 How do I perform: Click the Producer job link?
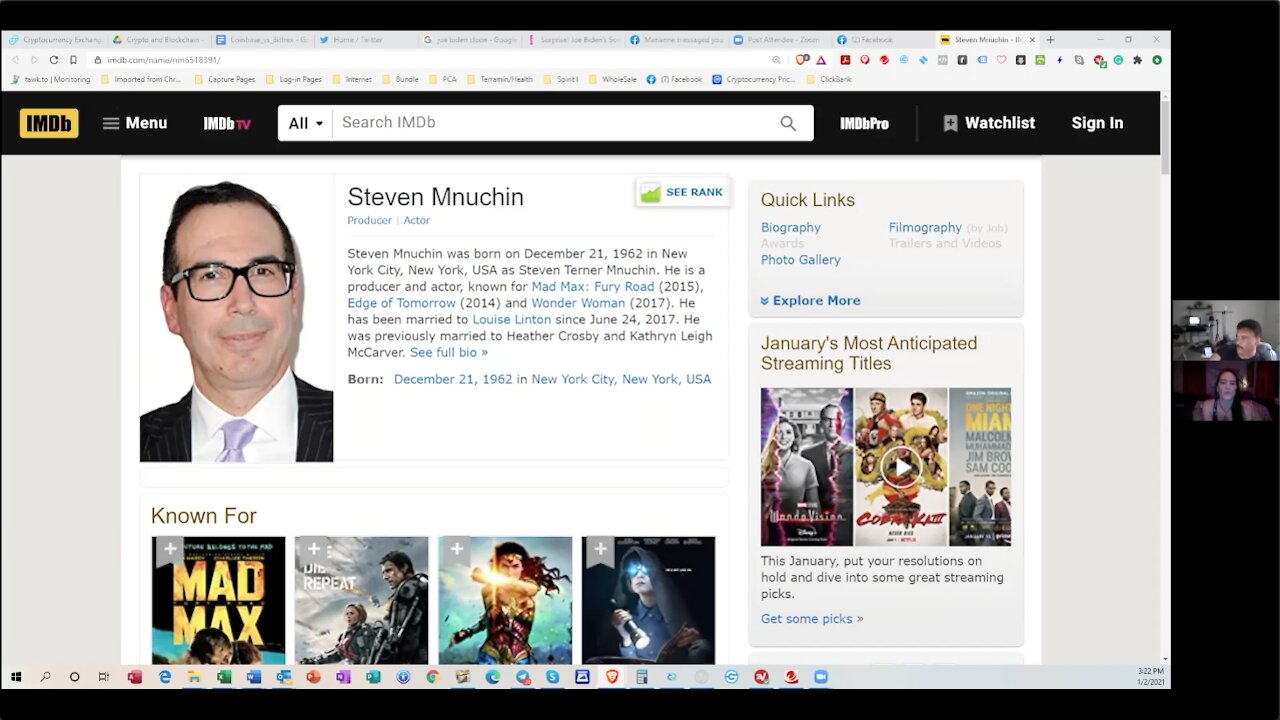[x=369, y=220]
